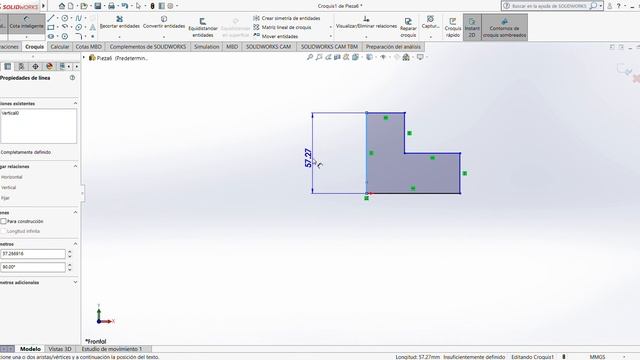Open PropertyManager tab icon in panel

[x=21, y=66]
